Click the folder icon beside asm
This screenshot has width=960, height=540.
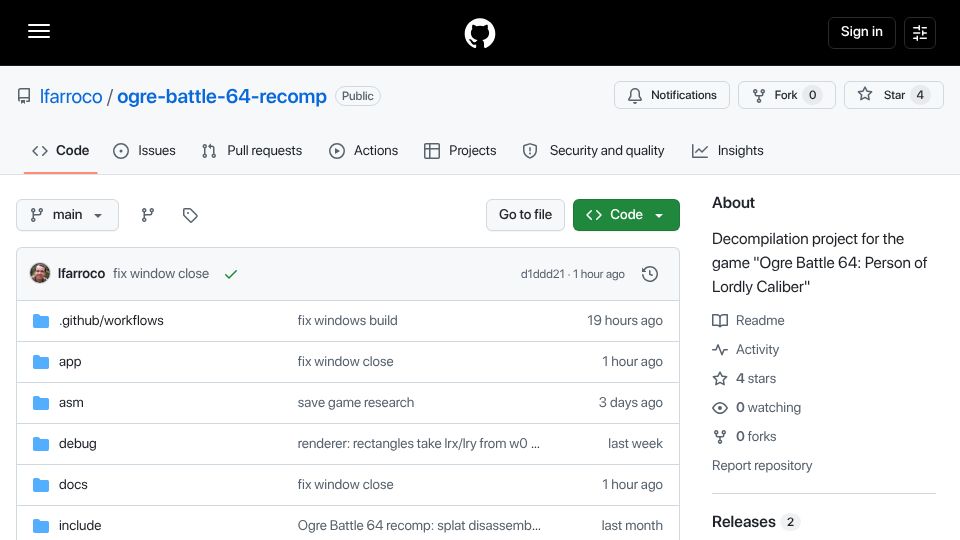coord(41,403)
